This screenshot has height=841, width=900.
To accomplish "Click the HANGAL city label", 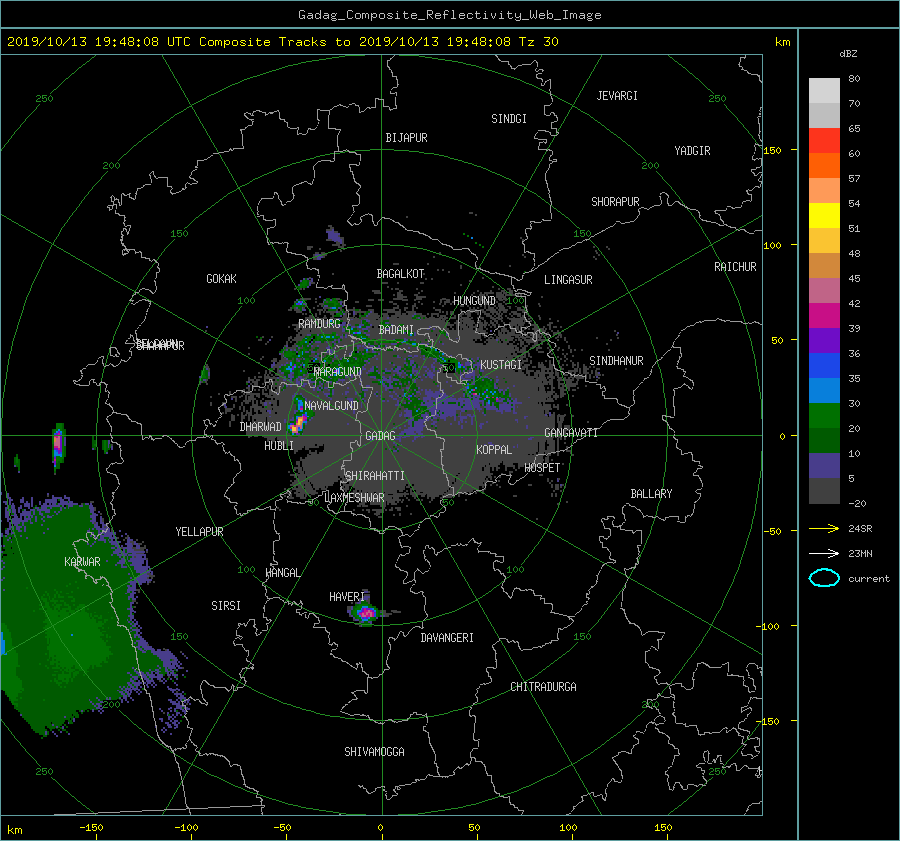I will (282, 573).
